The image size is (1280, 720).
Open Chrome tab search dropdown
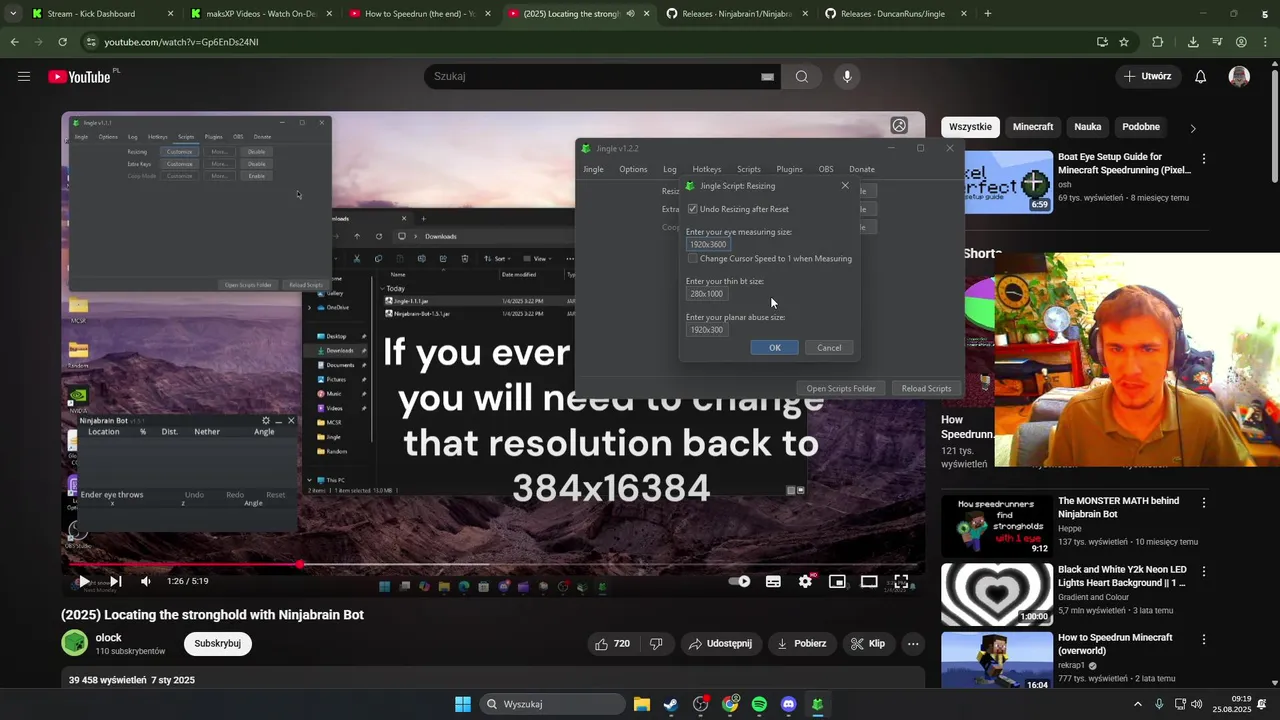(x=12, y=14)
